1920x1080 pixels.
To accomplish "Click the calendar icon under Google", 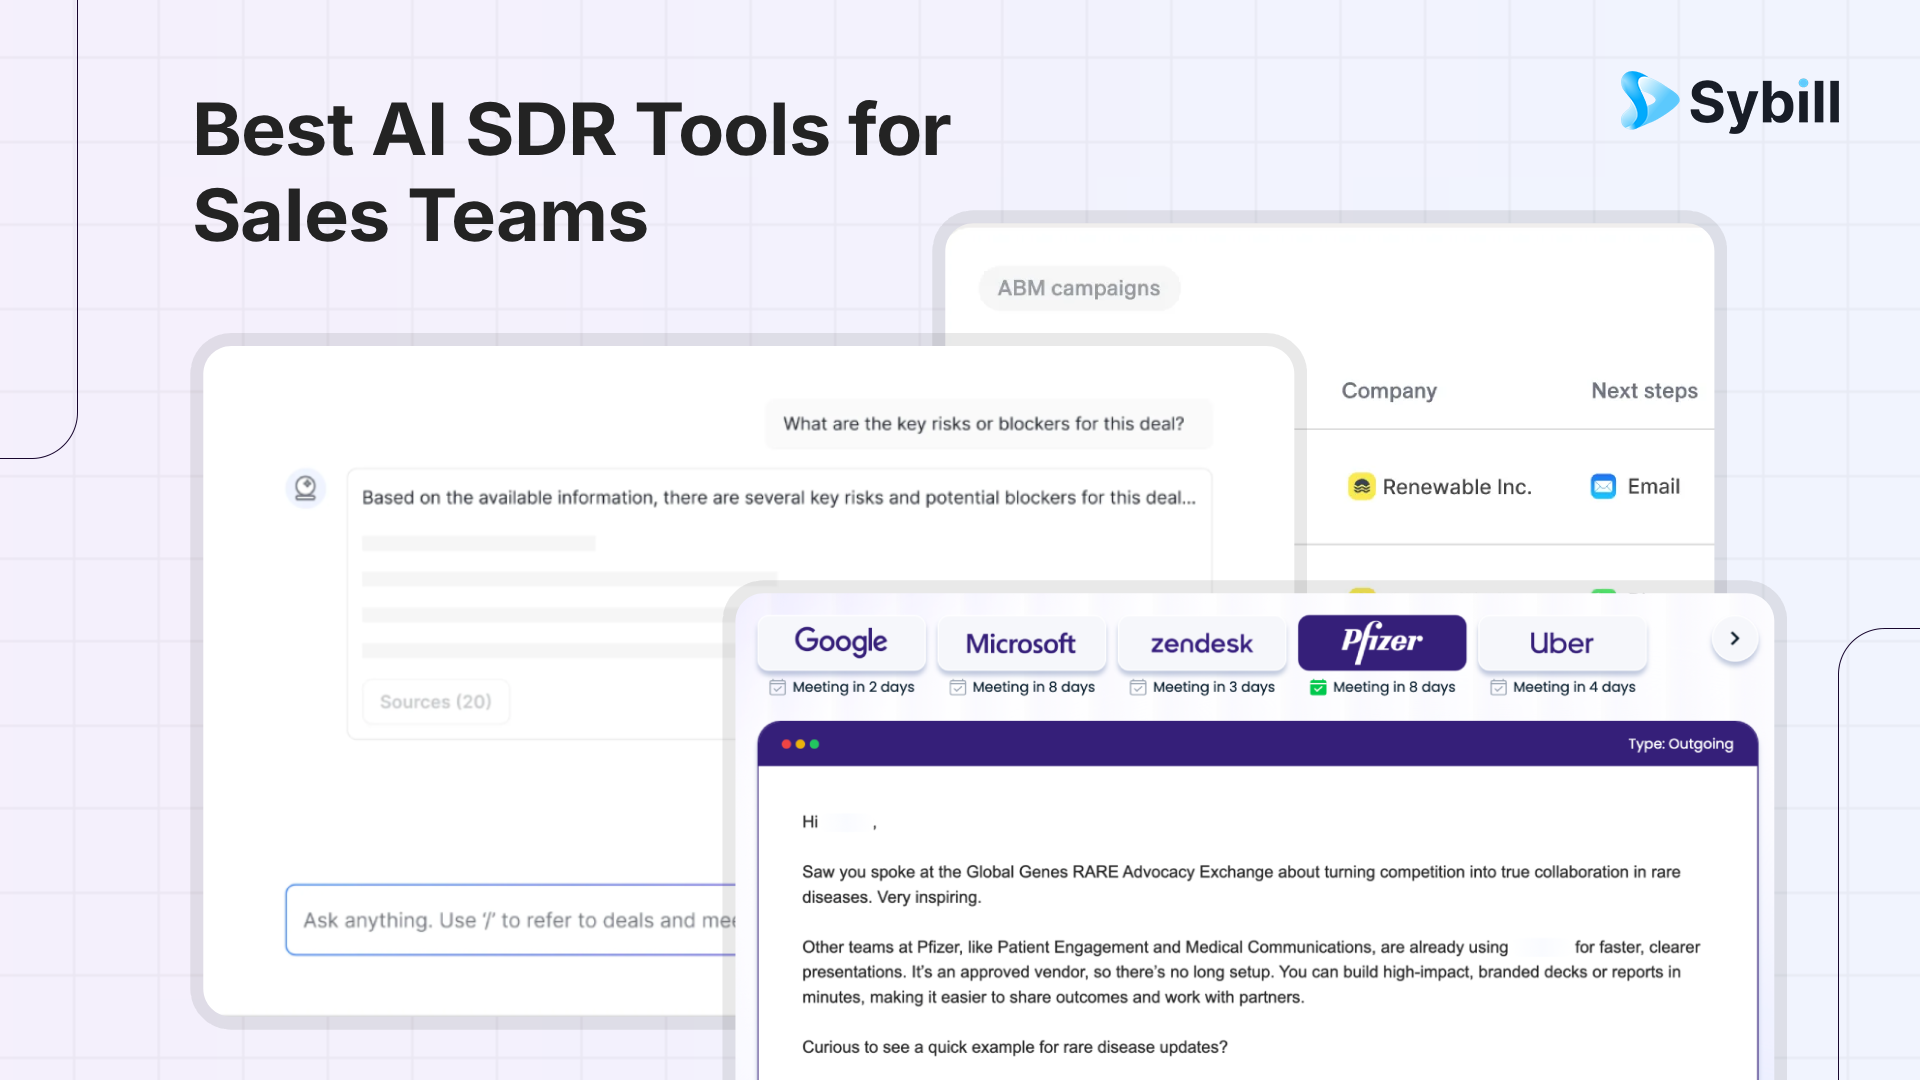I will [x=777, y=687].
